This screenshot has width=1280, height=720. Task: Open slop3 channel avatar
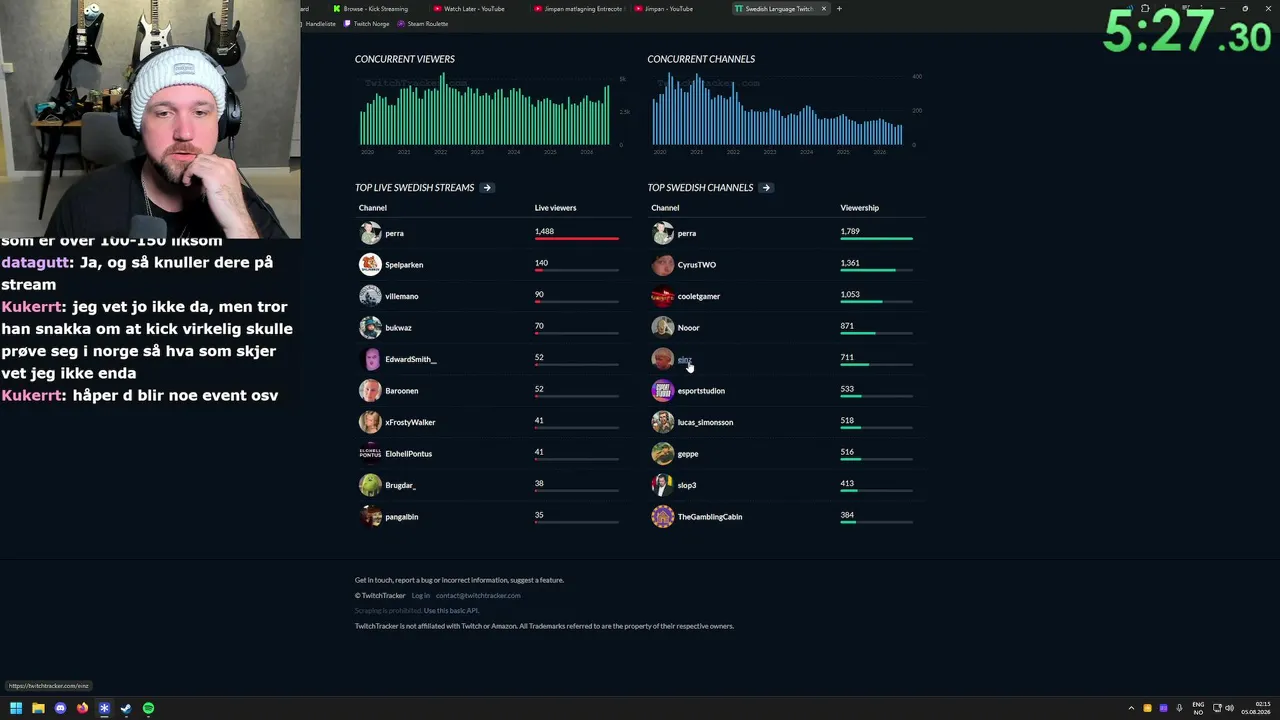(x=662, y=485)
